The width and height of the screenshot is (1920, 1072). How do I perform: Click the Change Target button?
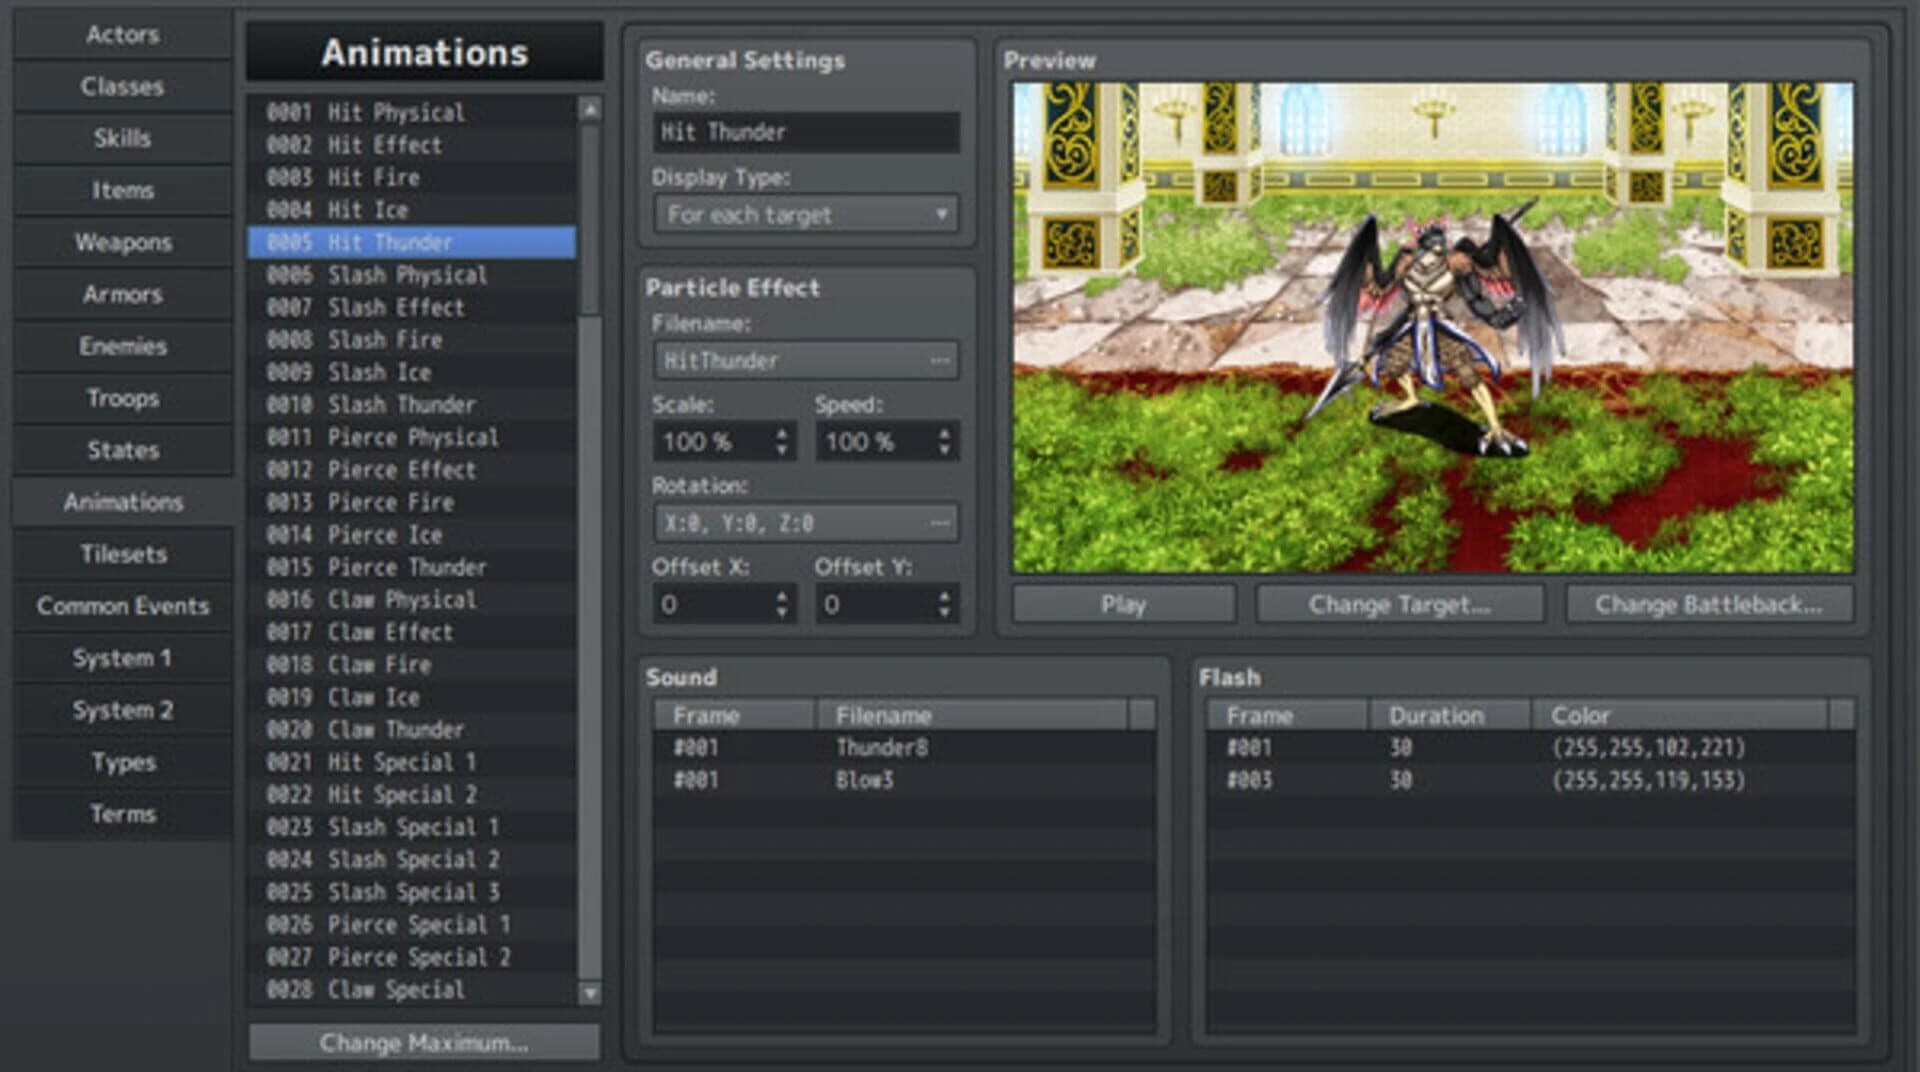1399,603
